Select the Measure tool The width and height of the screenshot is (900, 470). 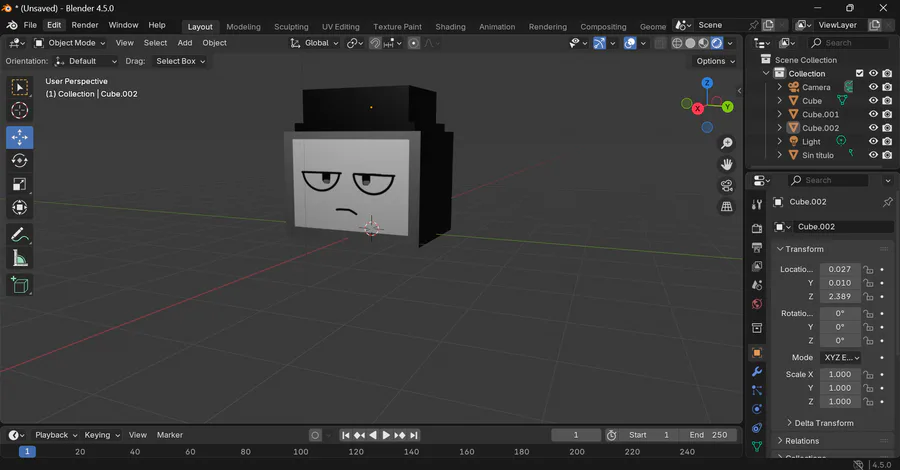20,259
